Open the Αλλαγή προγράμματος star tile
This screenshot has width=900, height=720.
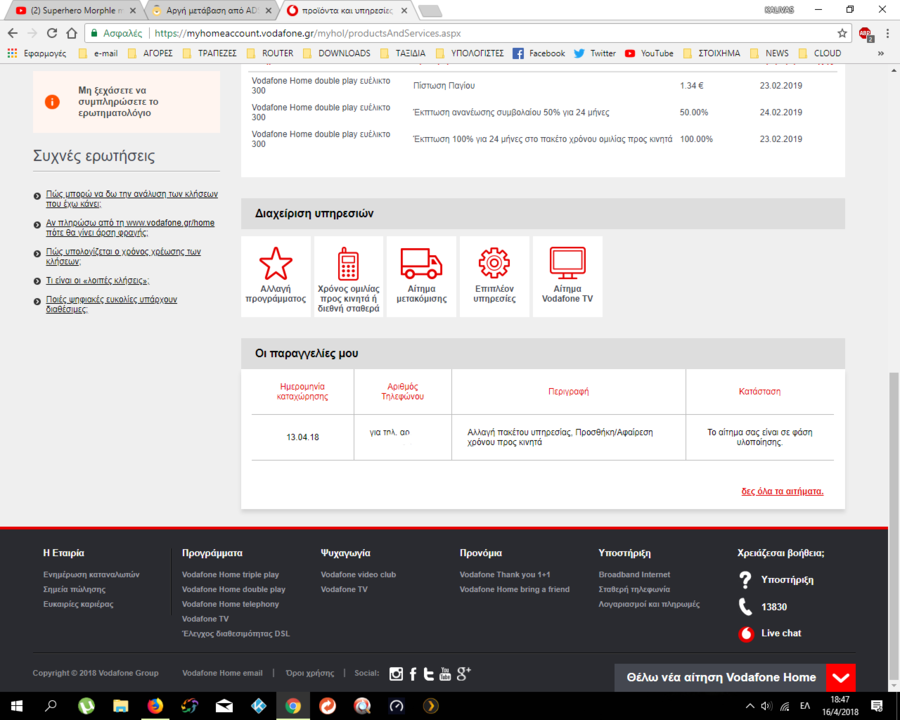click(276, 276)
